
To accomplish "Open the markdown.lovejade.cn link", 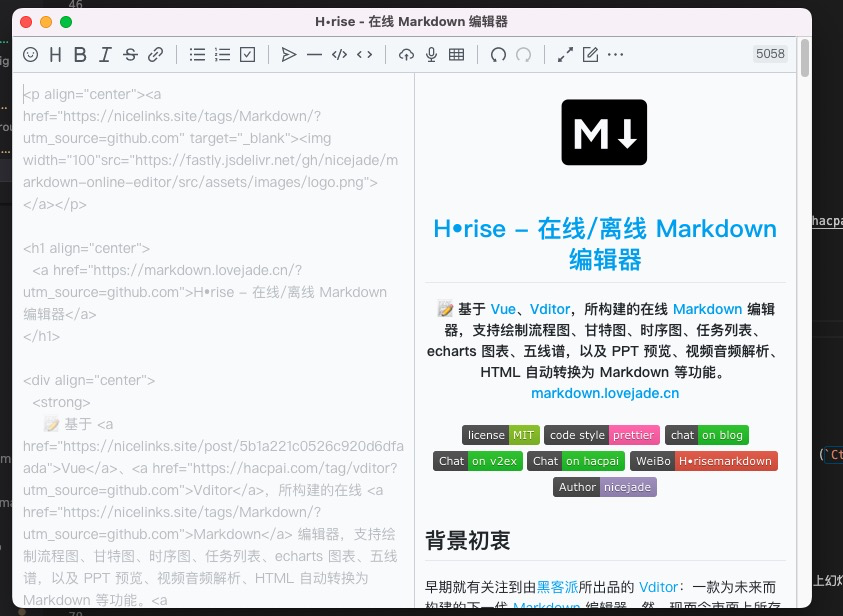I will tap(604, 393).
